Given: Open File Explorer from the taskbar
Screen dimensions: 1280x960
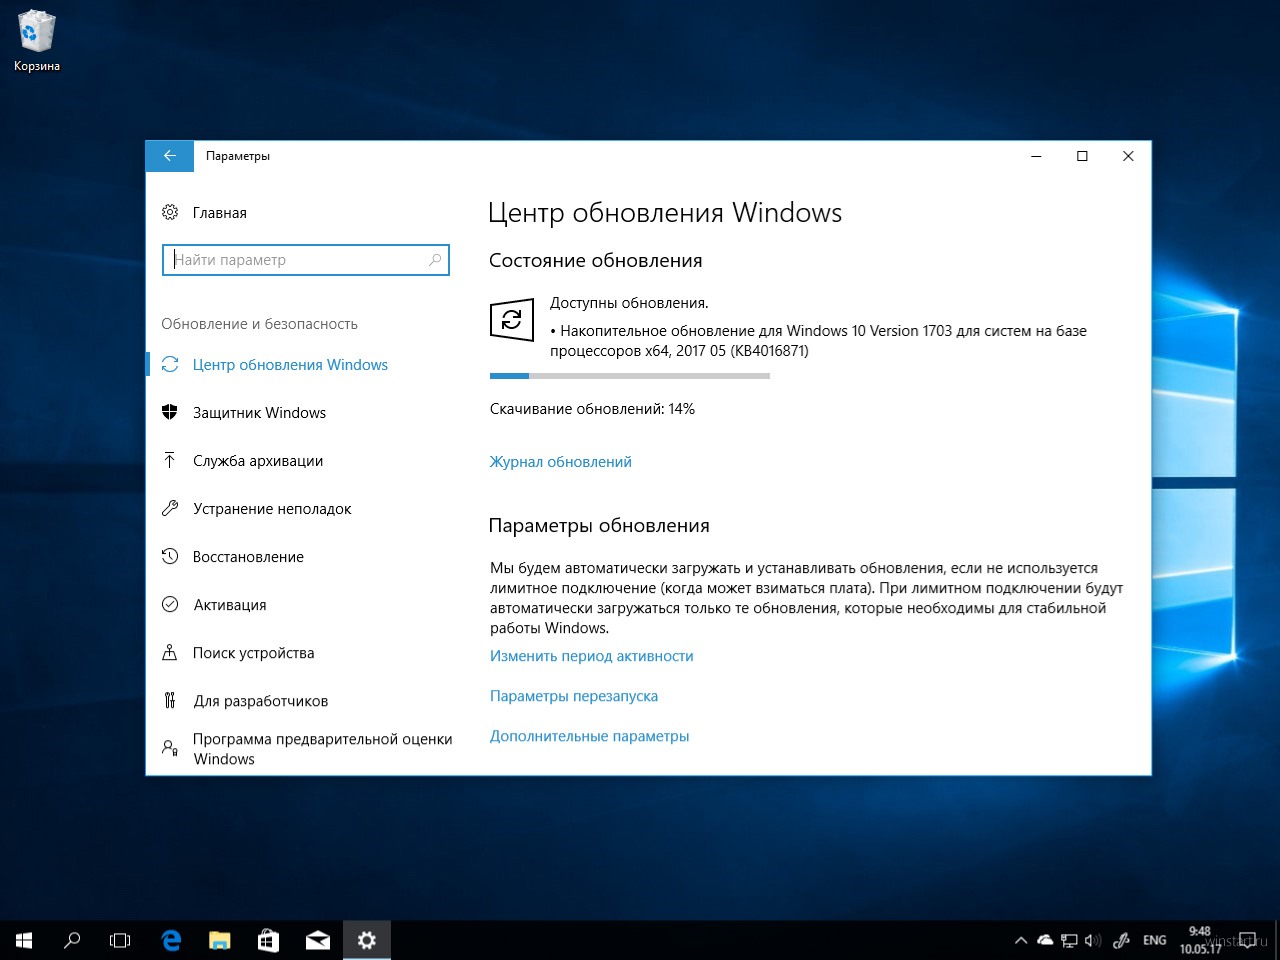Looking at the screenshot, I should tap(219, 940).
